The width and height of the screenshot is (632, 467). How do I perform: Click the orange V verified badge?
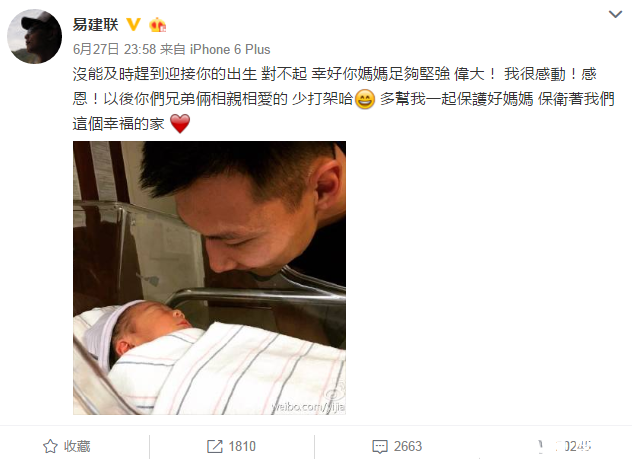tap(133, 25)
